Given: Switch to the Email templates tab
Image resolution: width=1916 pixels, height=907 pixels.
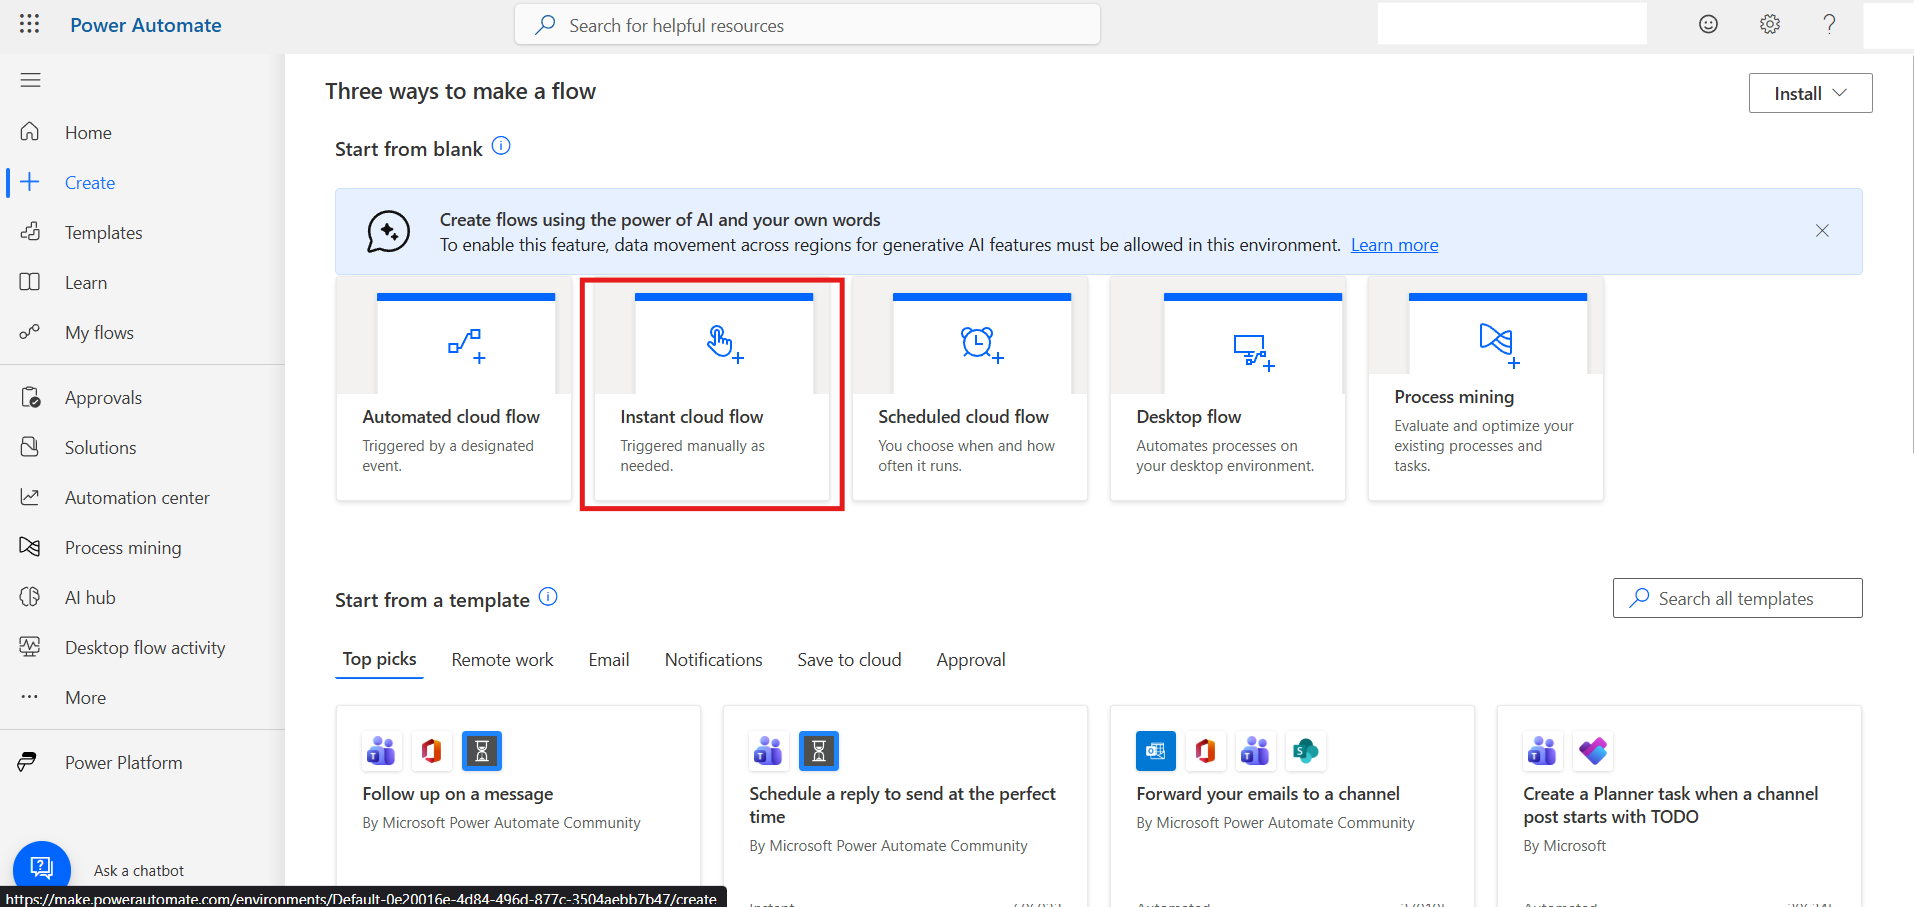Looking at the screenshot, I should coord(608,659).
